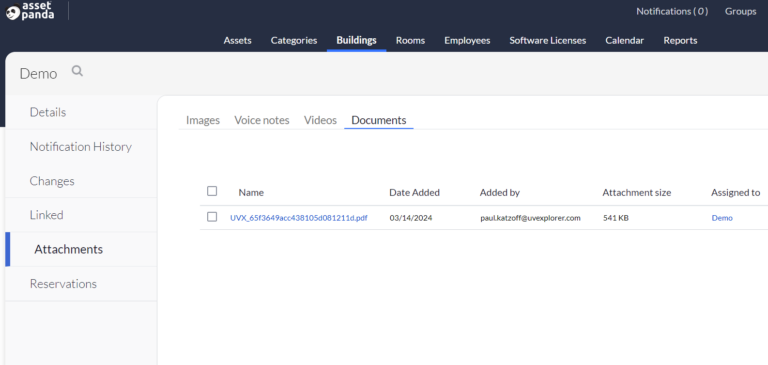
Task: Click the Demo page title
Action: point(38,74)
